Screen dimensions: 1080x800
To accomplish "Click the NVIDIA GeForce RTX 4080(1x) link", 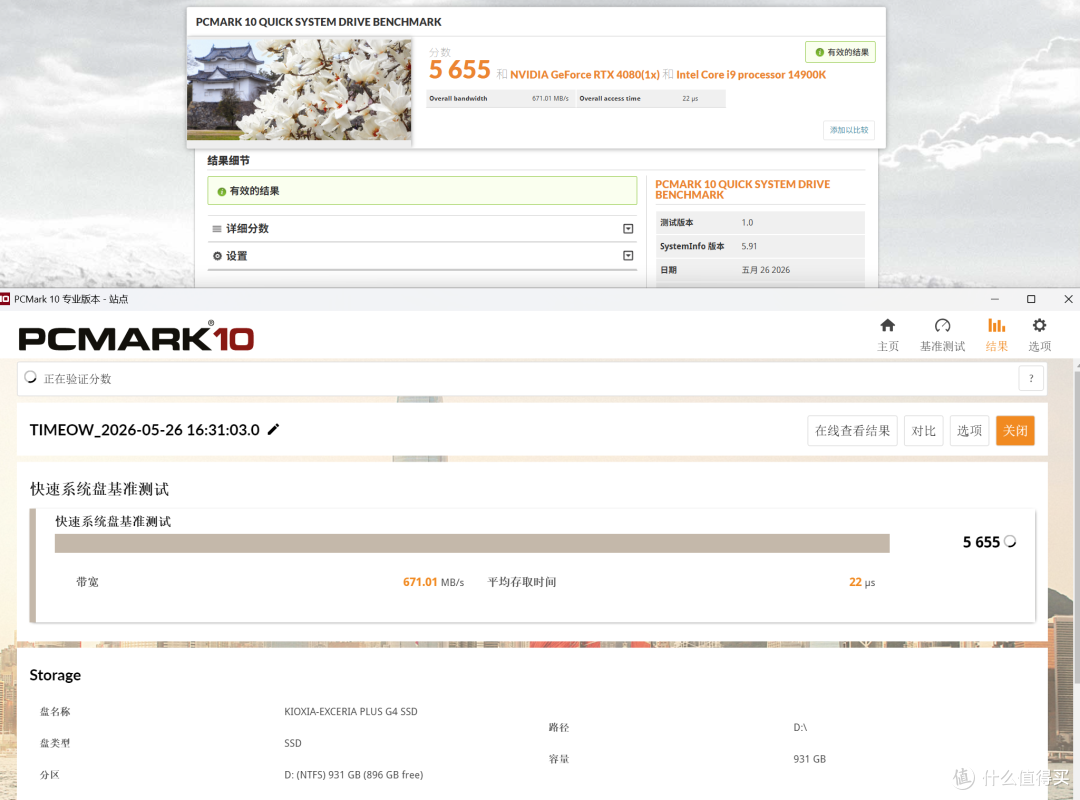I will tap(585, 74).
